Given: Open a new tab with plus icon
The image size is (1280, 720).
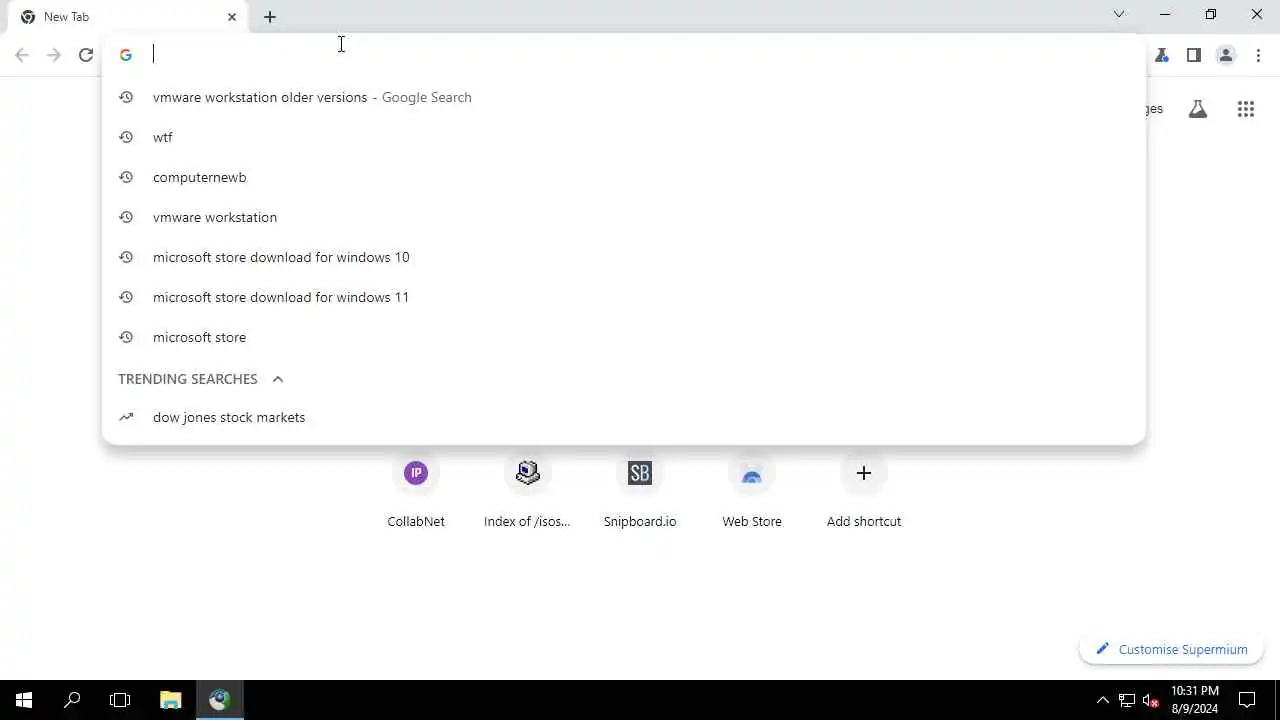Looking at the screenshot, I should pyautogui.click(x=270, y=17).
